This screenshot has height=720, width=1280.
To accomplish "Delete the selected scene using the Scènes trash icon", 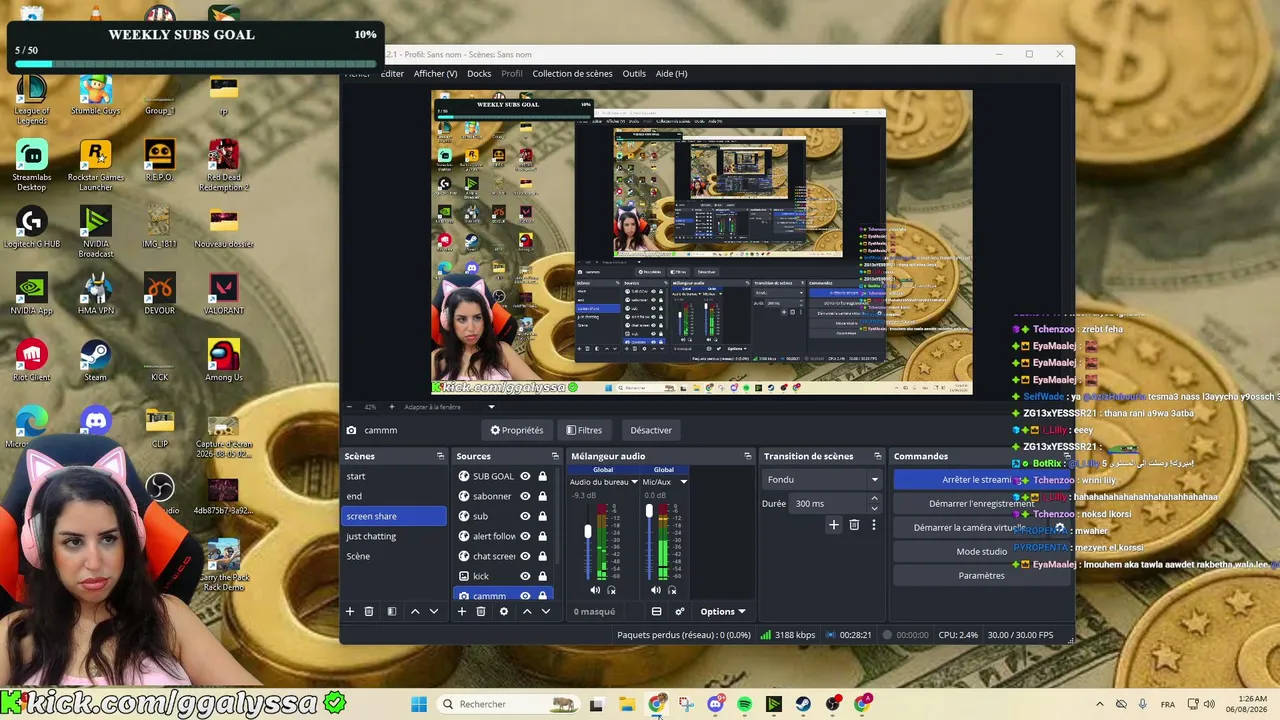I will (x=369, y=611).
